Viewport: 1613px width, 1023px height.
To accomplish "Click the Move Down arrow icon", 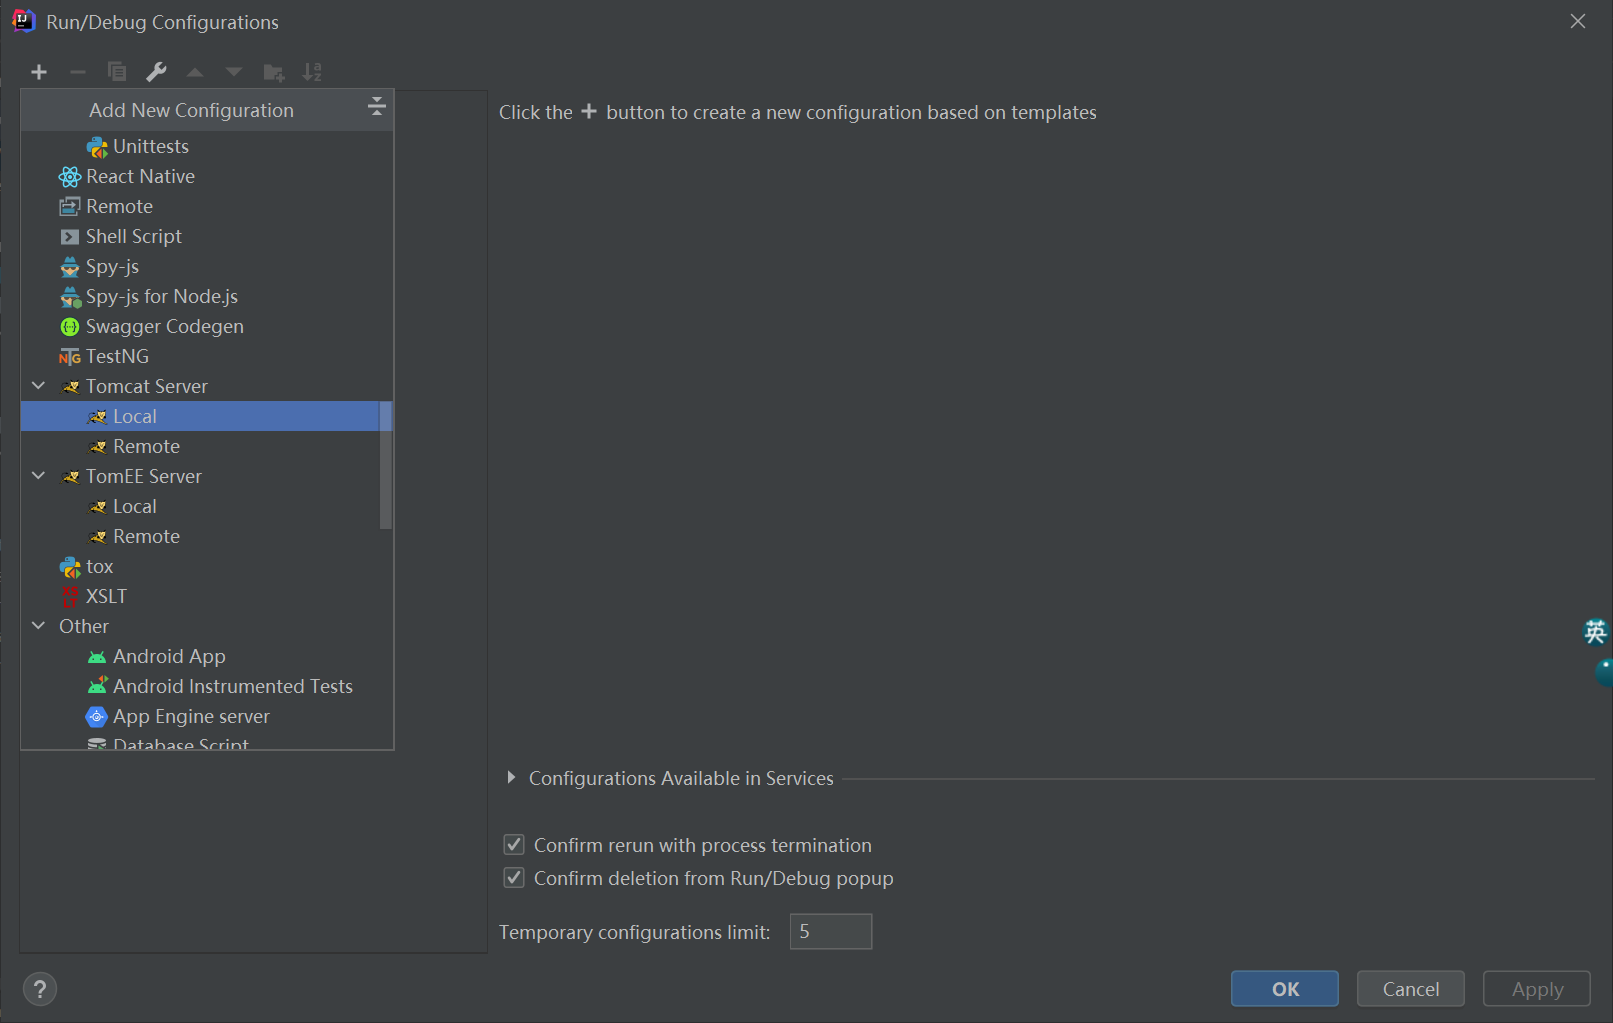I will tap(234, 72).
